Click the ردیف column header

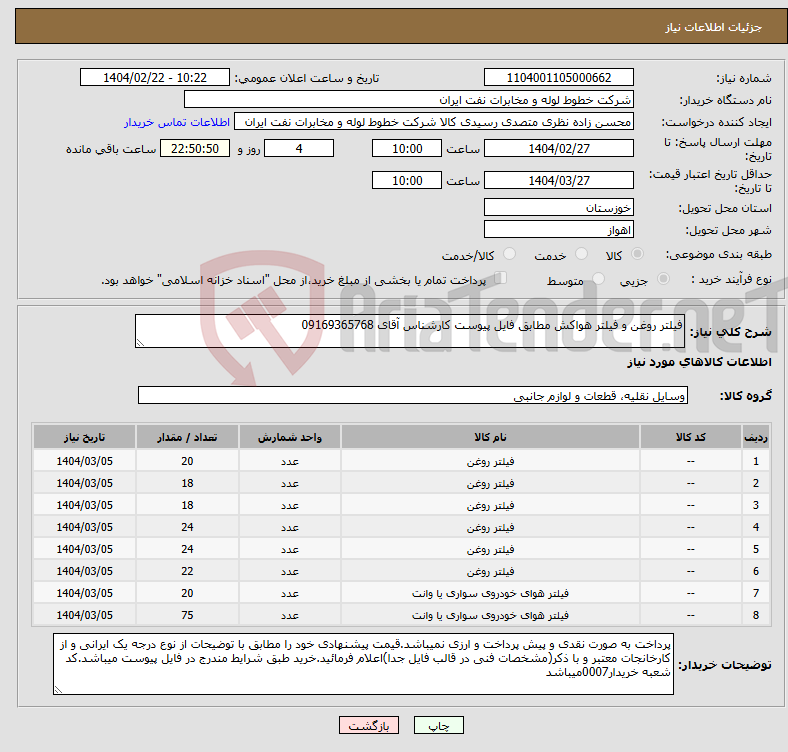756,437
